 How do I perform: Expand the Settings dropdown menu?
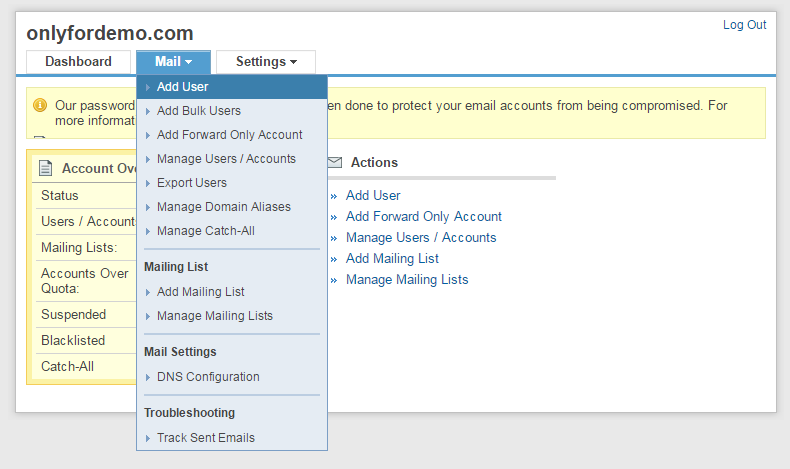click(x=266, y=62)
